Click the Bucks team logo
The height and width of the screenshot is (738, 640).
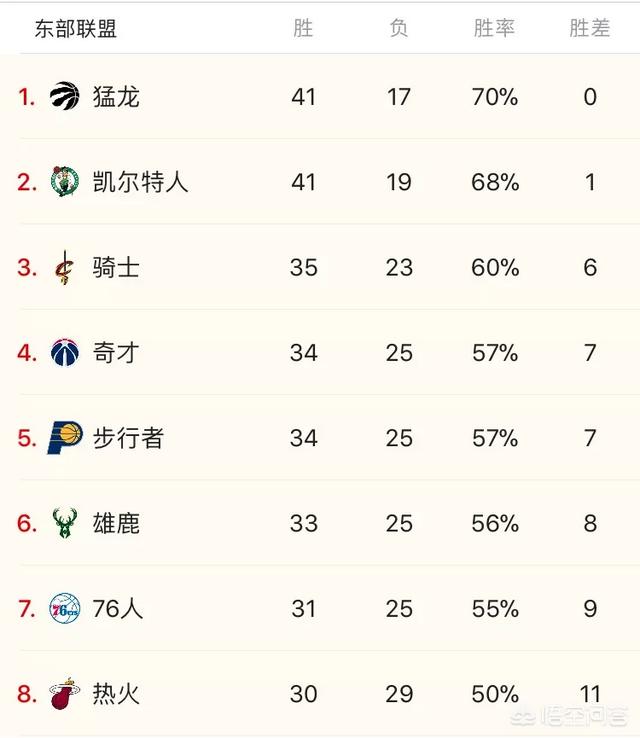64,523
